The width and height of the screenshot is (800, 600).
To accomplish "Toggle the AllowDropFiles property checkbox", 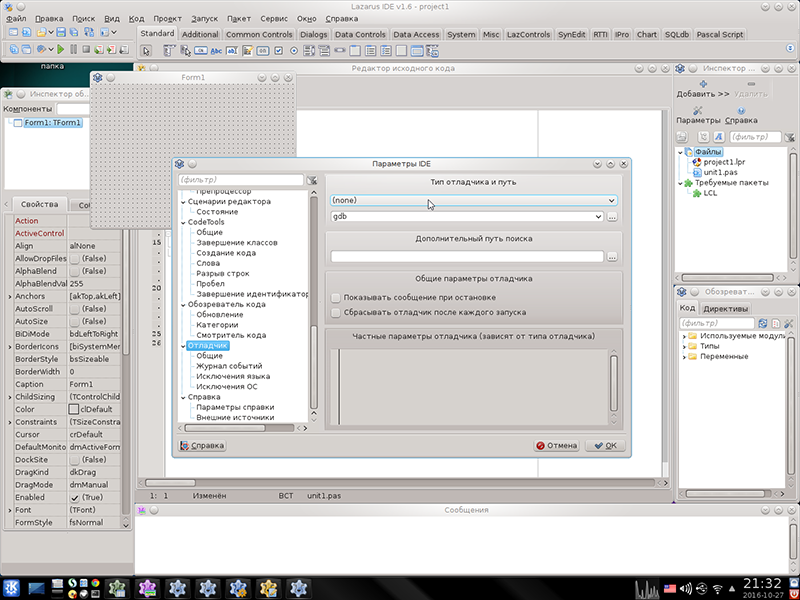I will [74, 259].
